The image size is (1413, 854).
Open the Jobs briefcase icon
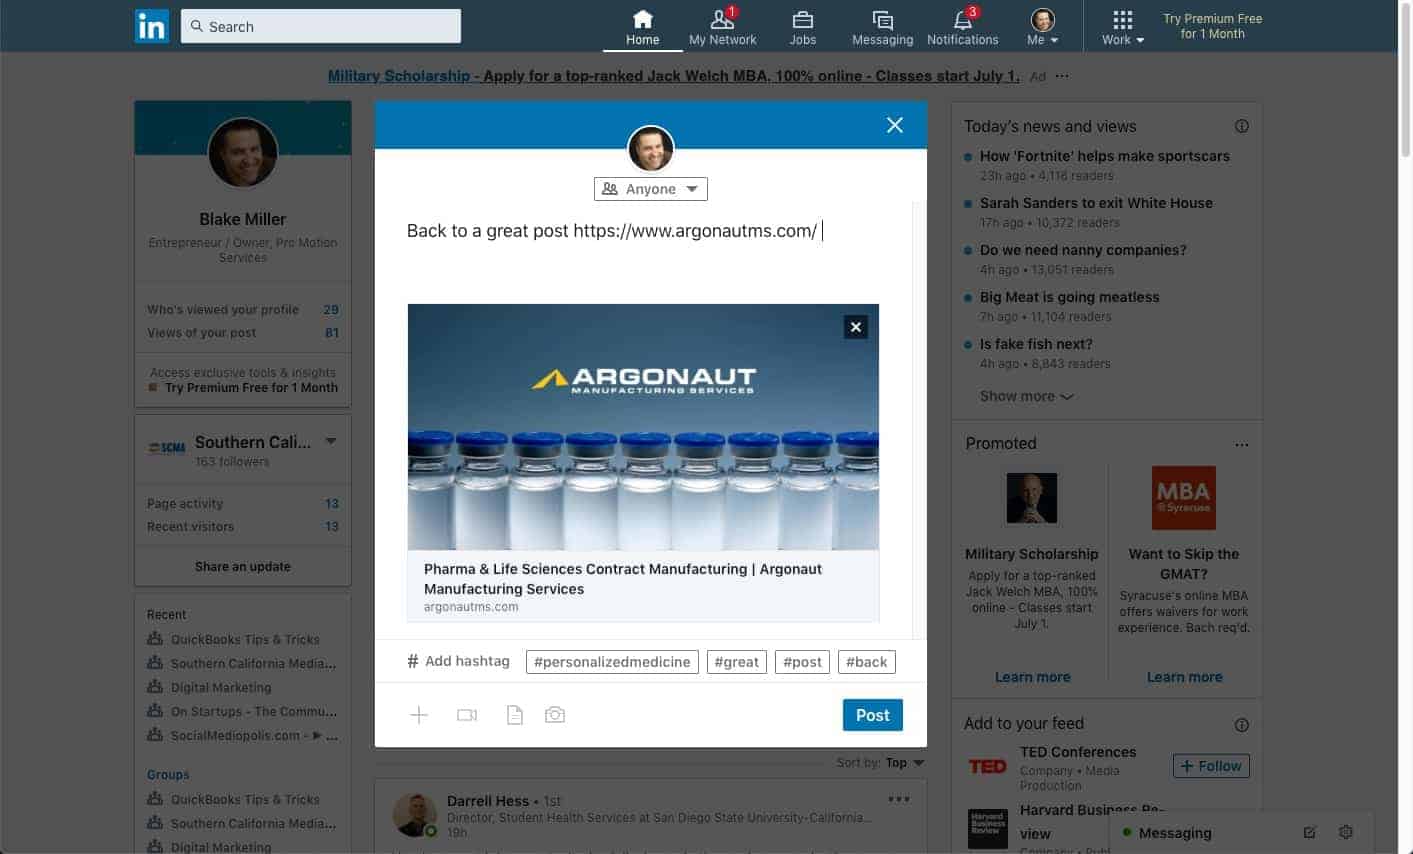(802, 21)
